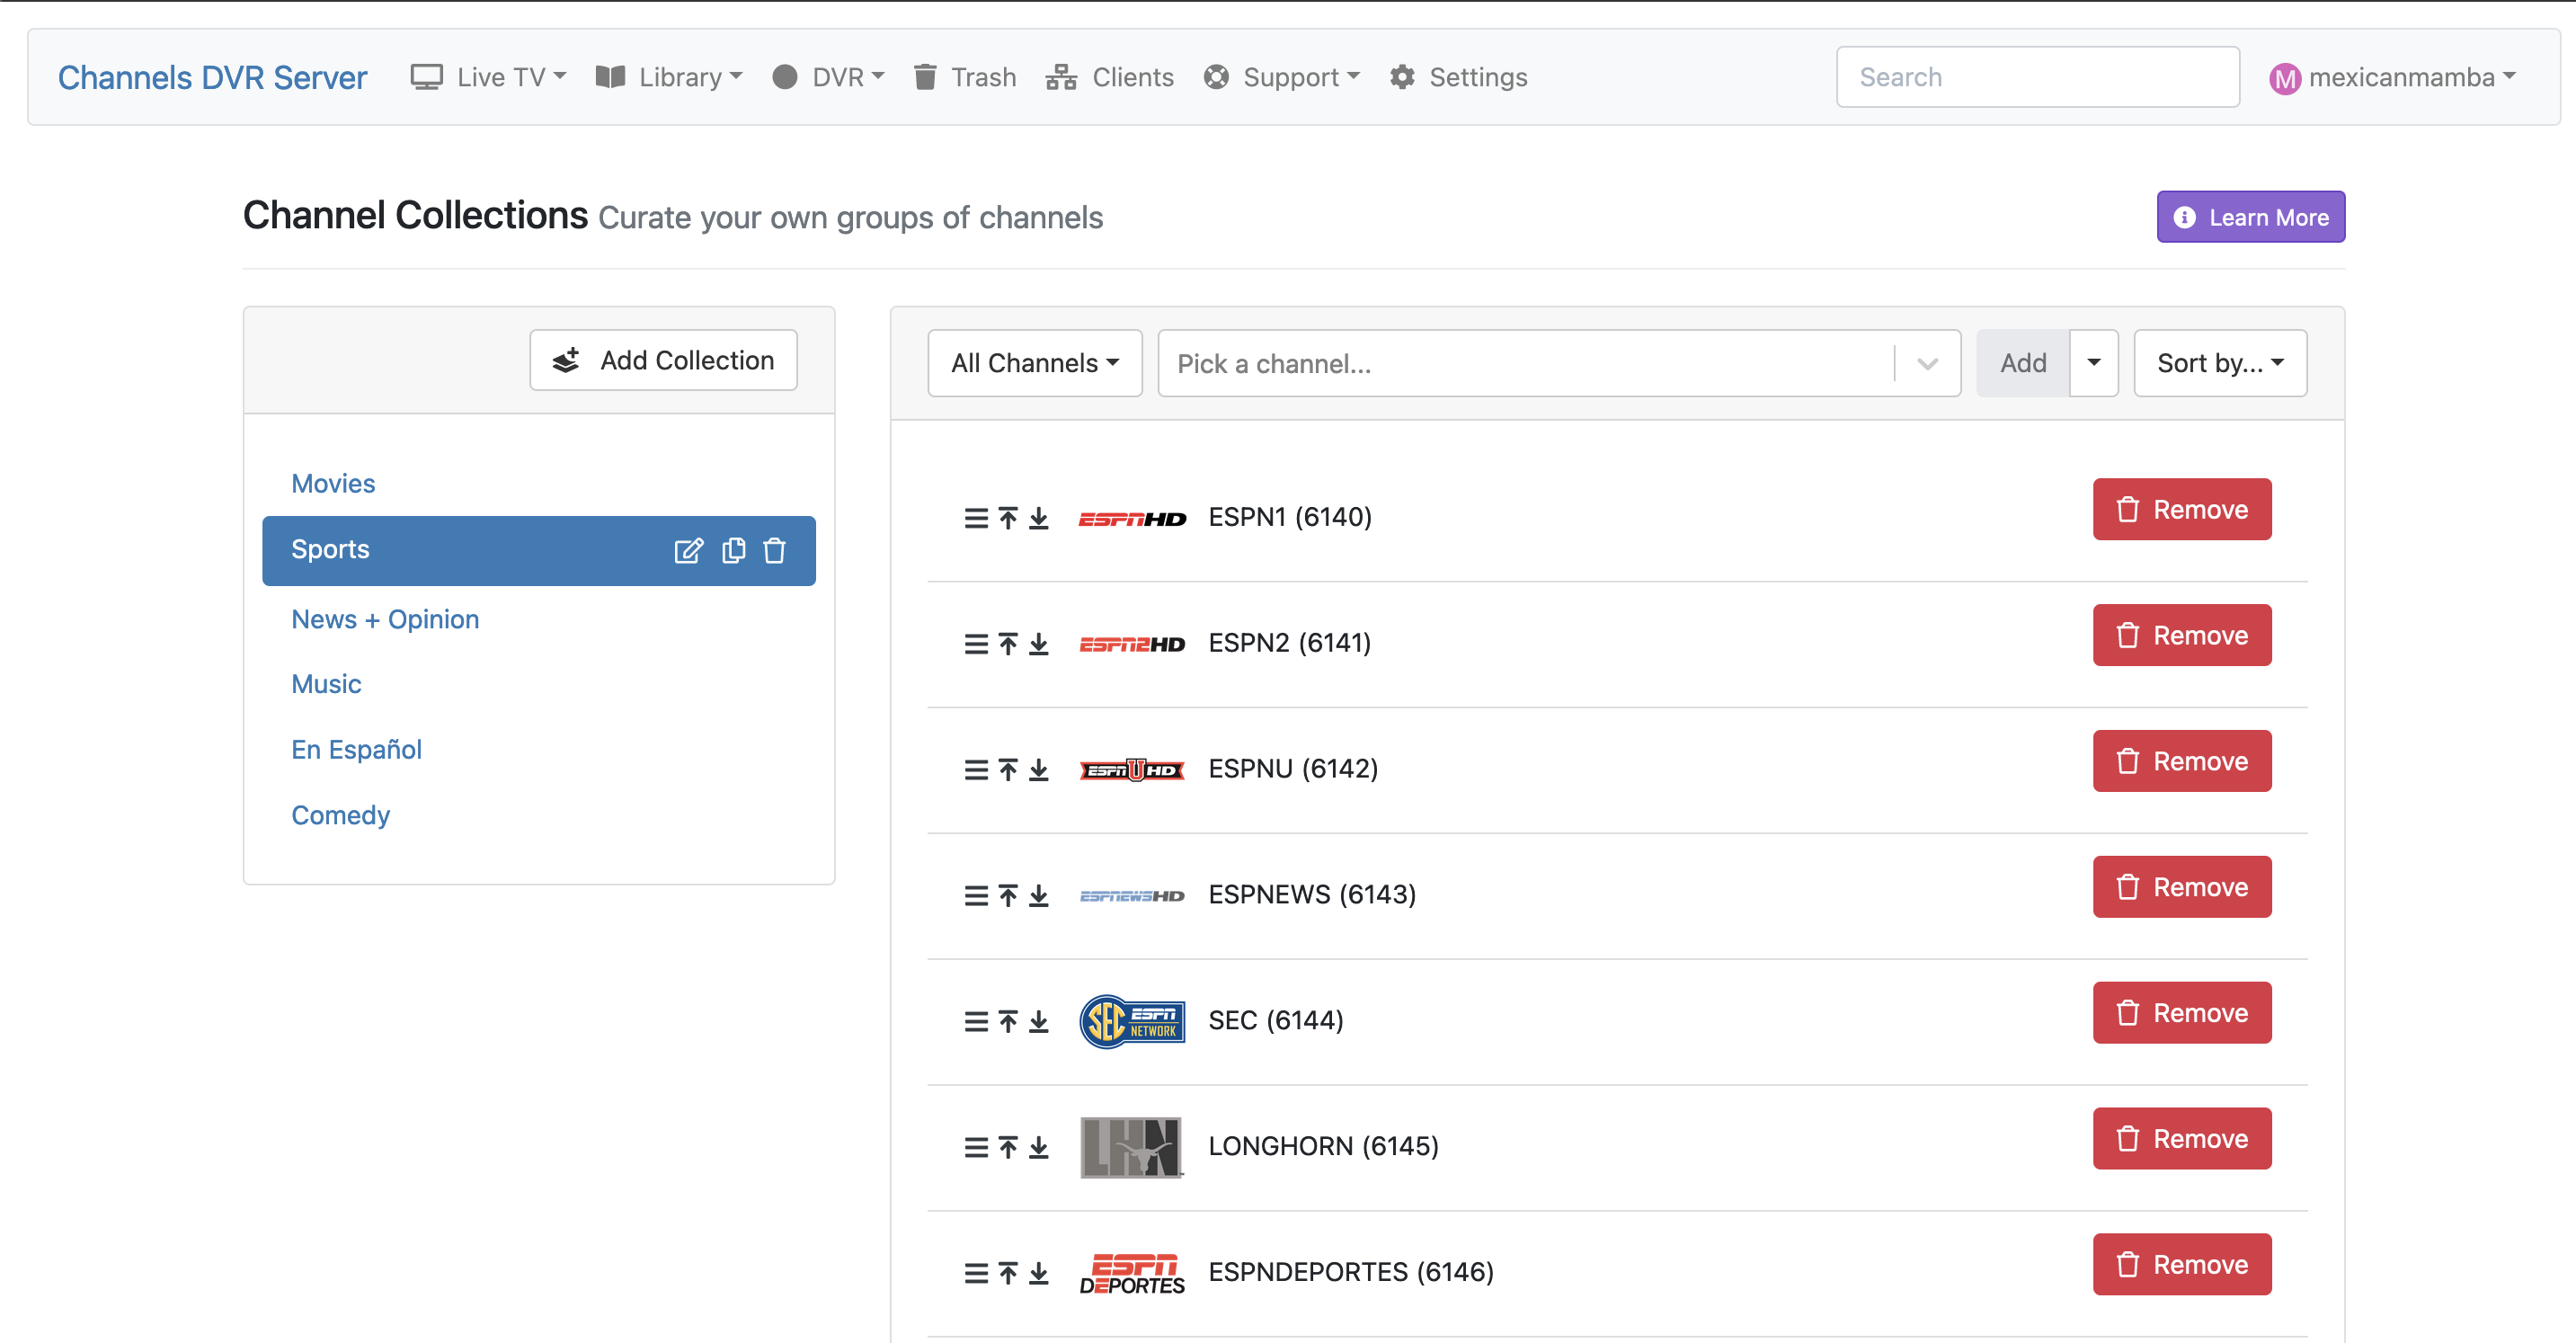Expand the Sort by dropdown

(2219, 363)
